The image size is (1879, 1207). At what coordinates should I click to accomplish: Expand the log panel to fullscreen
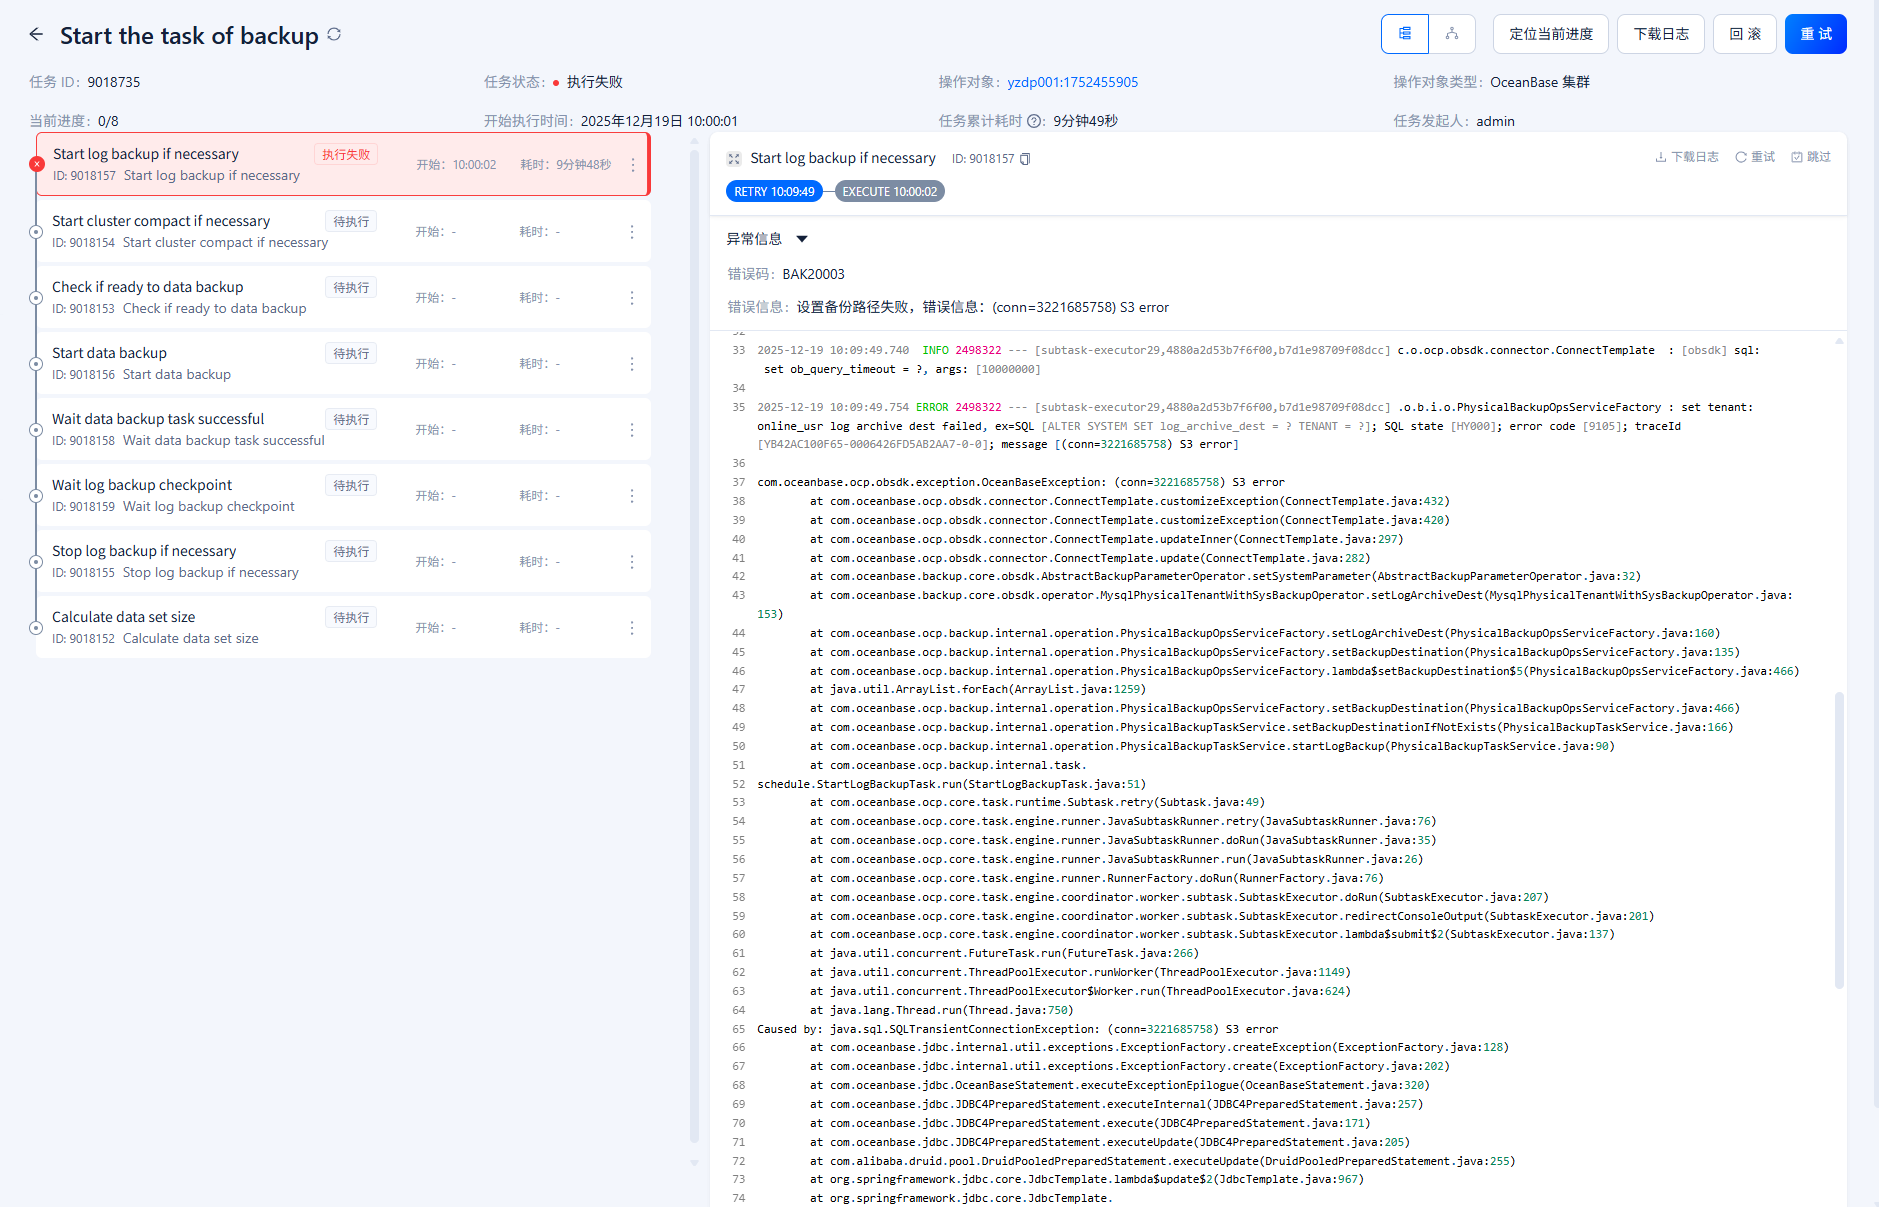(x=734, y=159)
